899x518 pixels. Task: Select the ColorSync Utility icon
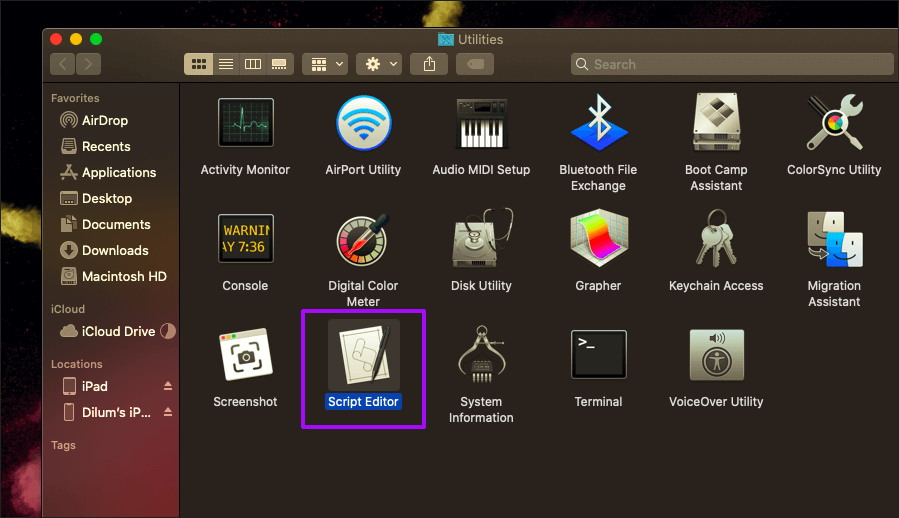[834, 122]
